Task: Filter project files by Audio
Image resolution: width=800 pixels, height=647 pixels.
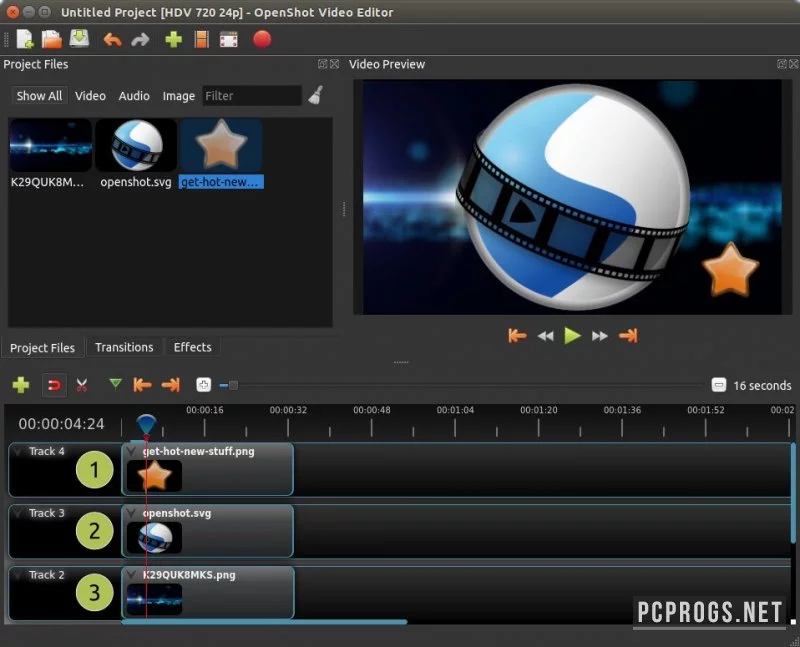Action: point(134,95)
